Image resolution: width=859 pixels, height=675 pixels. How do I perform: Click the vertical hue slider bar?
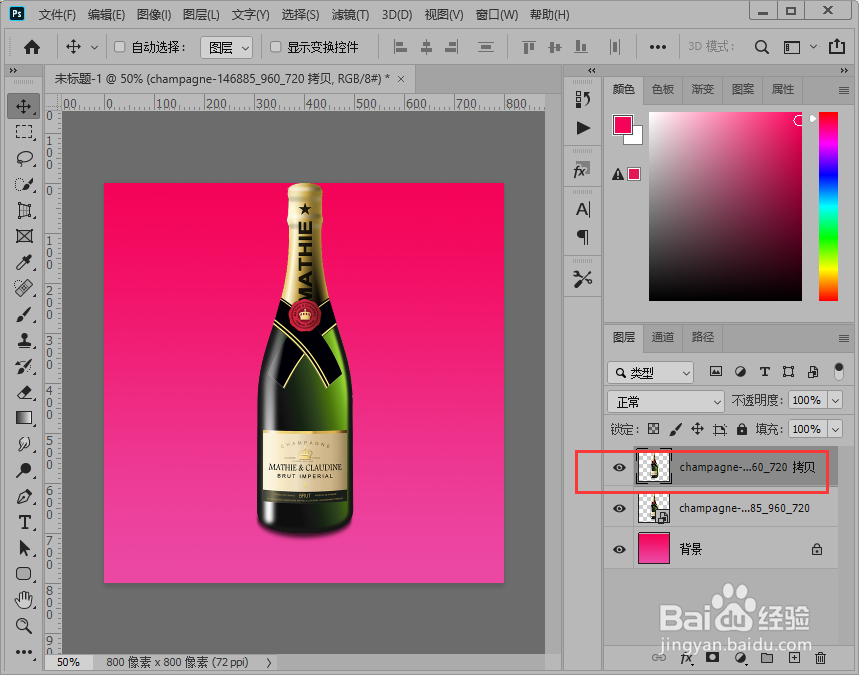(828, 206)
